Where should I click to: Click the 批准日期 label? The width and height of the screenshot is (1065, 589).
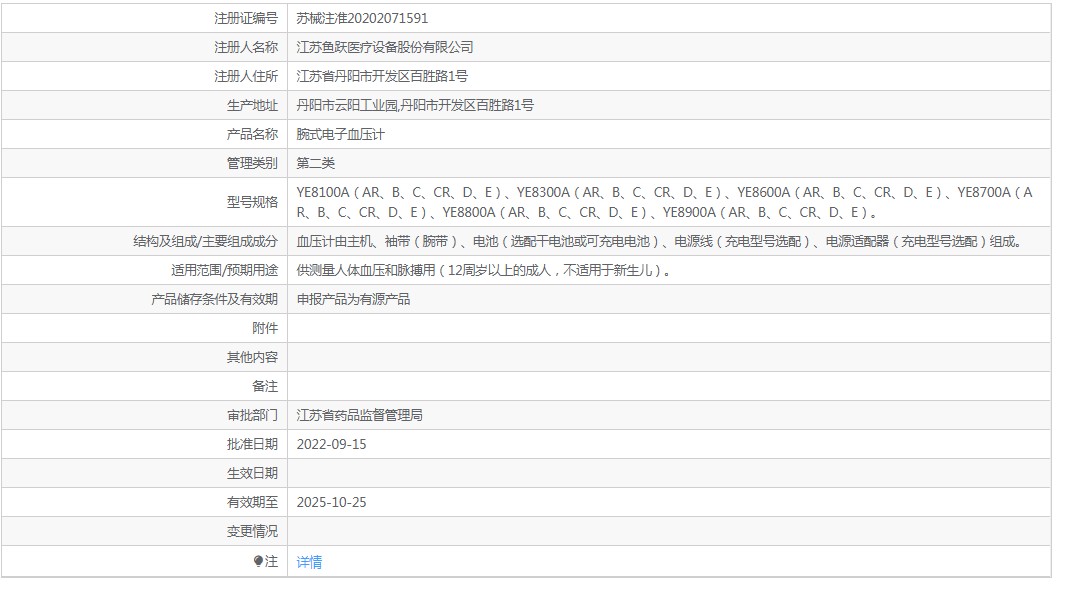(x=252, y=444)
